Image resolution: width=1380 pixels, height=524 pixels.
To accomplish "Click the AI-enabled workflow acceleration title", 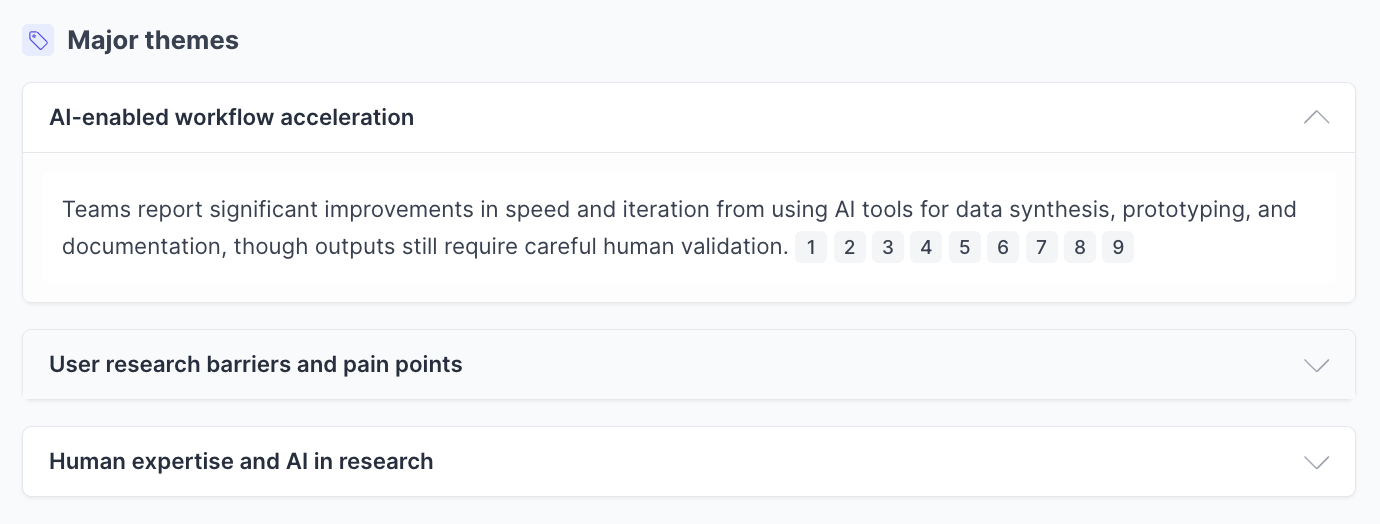I will (231, 117).
